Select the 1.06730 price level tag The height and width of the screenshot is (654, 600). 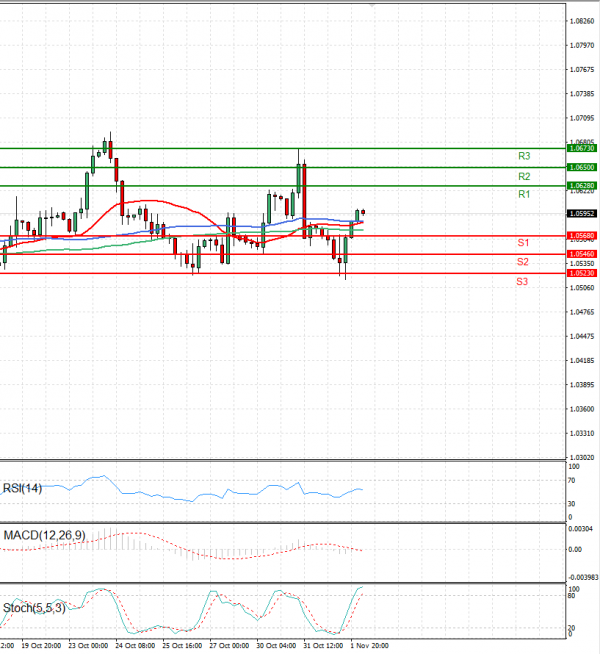[582, 148]
